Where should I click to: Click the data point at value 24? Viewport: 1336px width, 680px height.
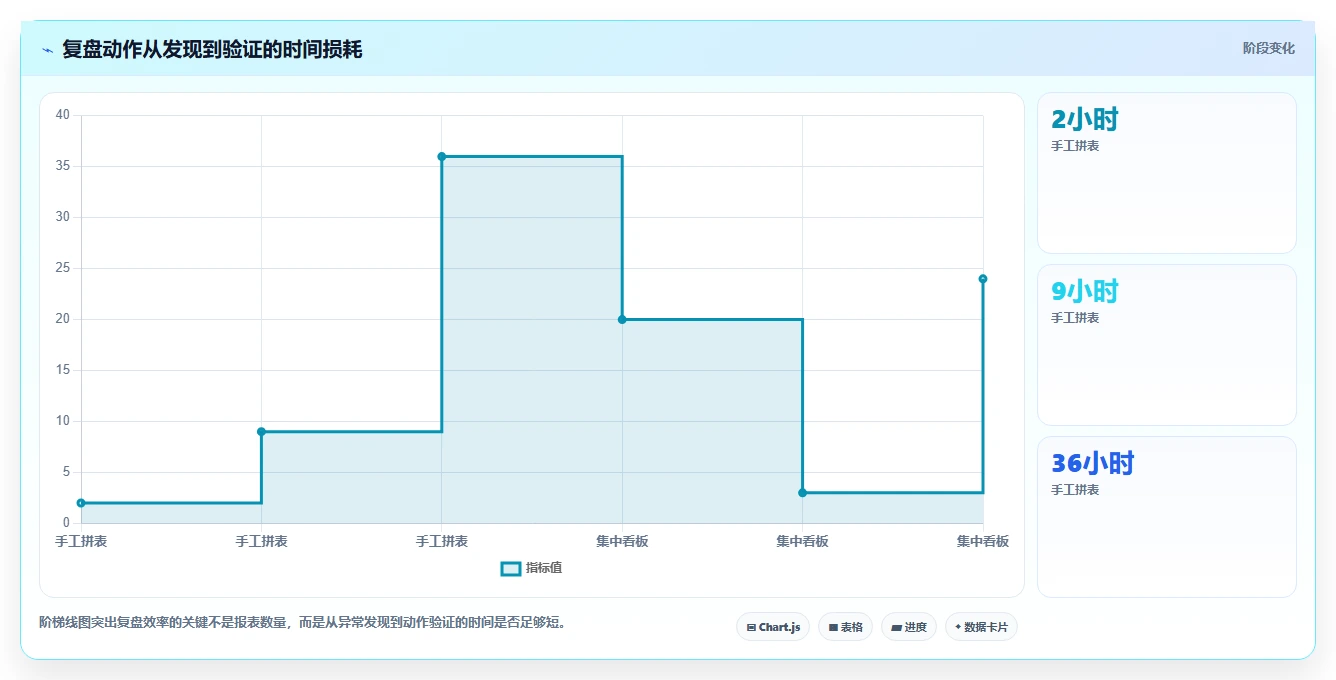pos(983,278)
